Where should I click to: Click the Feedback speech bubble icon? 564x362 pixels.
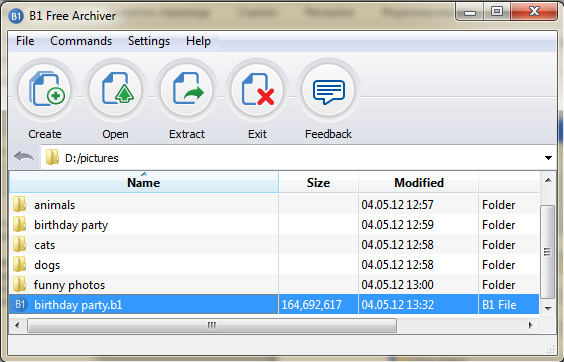[x=328, y=90]
